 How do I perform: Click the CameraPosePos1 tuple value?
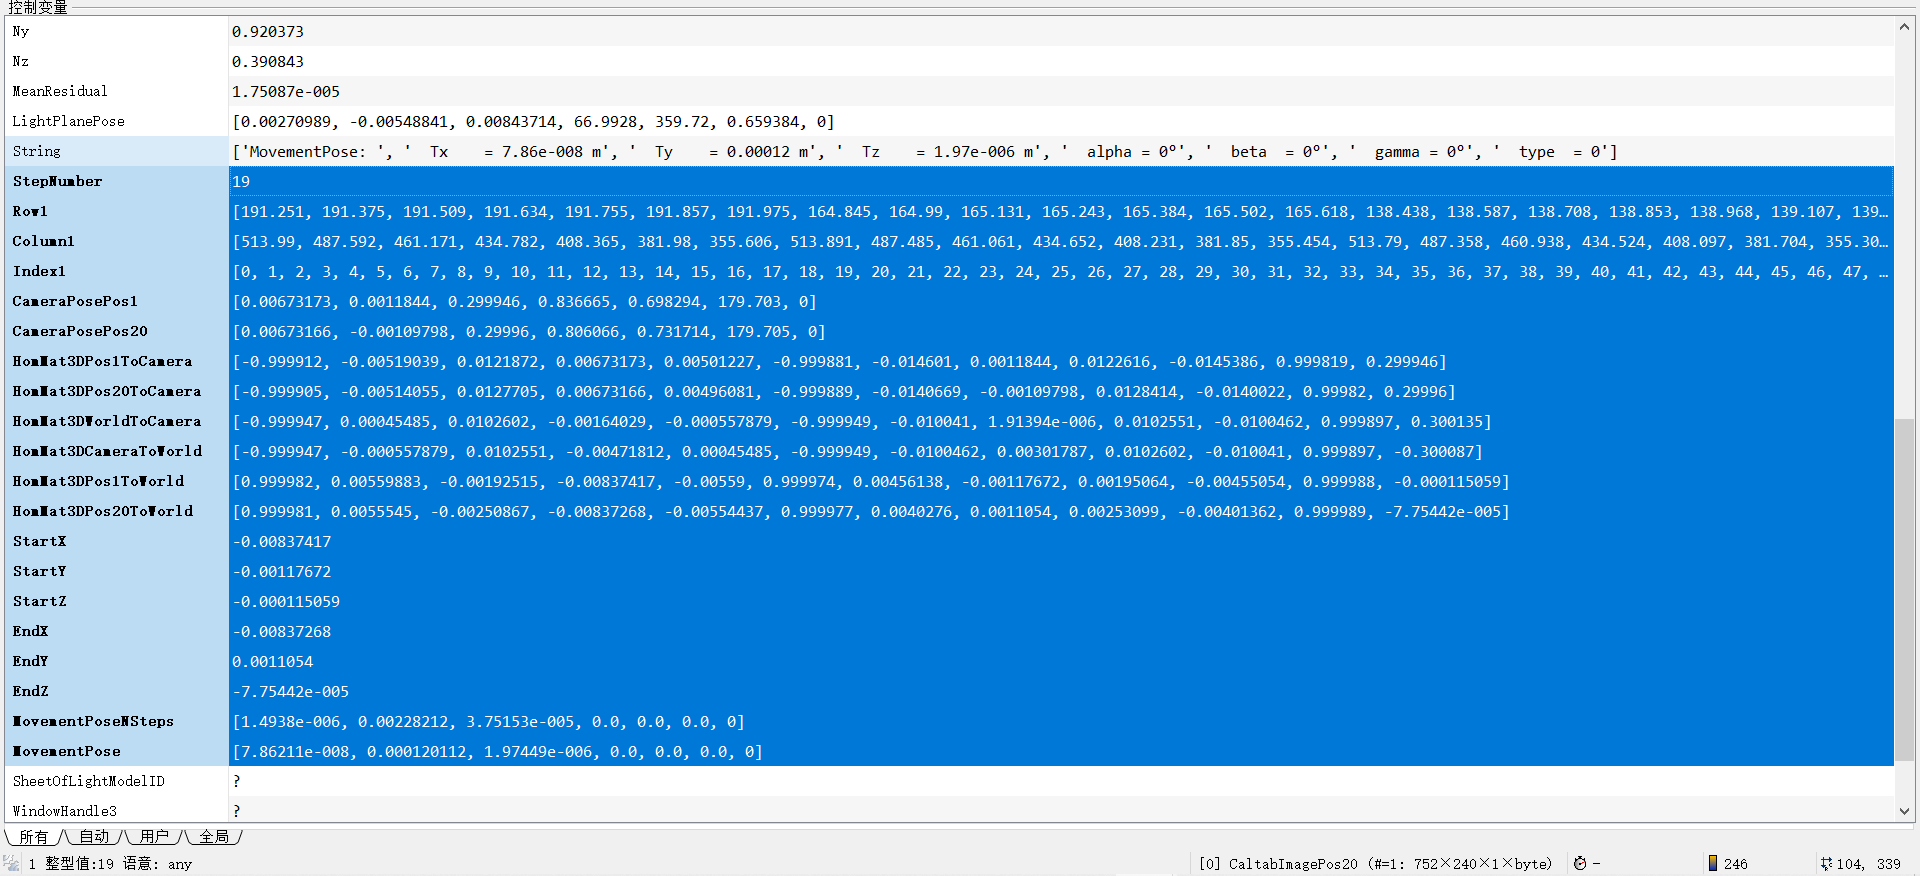click(x=524, y=302)
